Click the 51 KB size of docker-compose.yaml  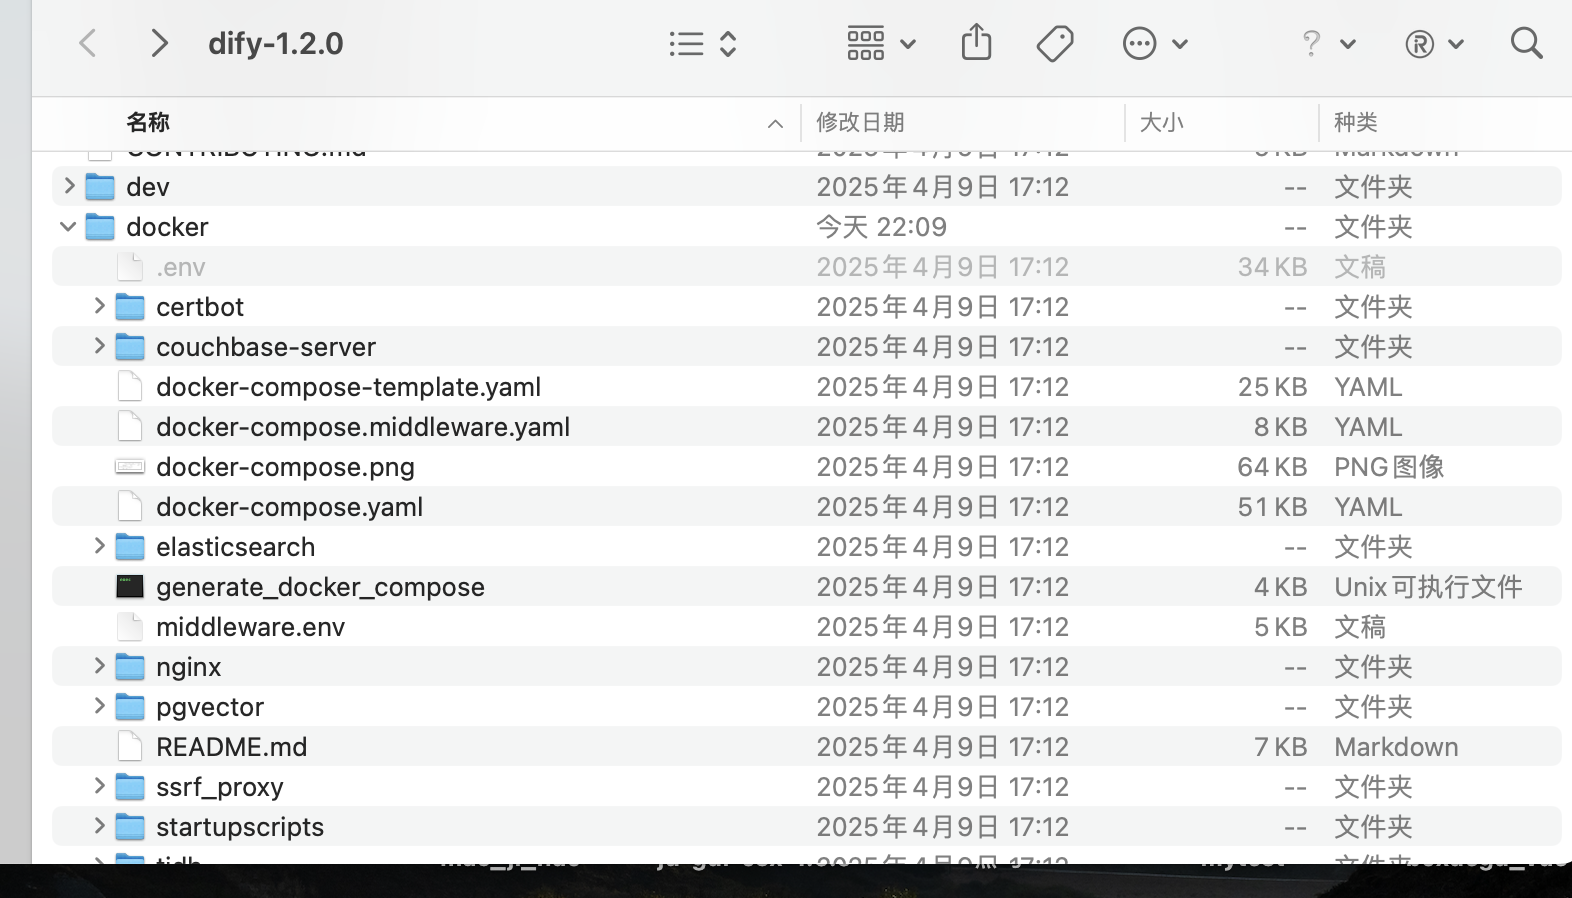pyautogui.click(x=1272, y=507)
